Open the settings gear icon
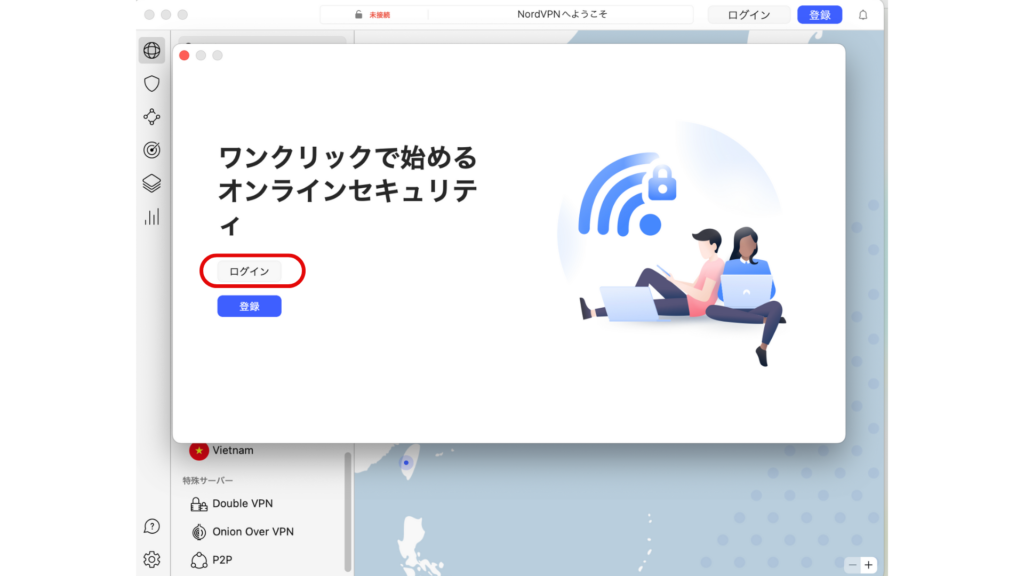The image size is (1024, 576). coord(152,559)
